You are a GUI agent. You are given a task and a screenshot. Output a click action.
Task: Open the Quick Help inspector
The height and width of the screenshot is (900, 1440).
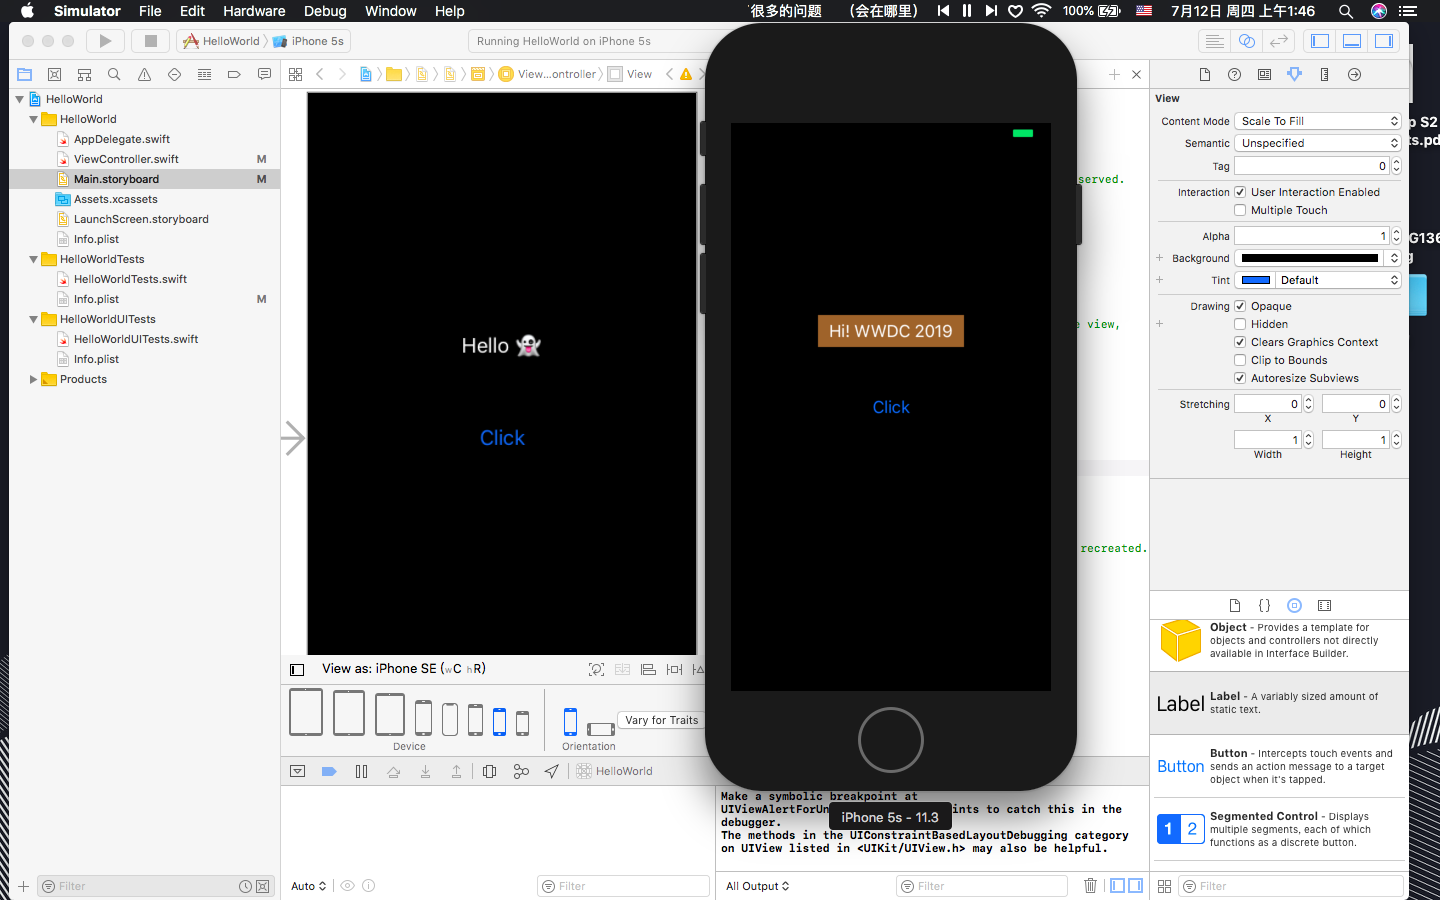click(1235, 74)
